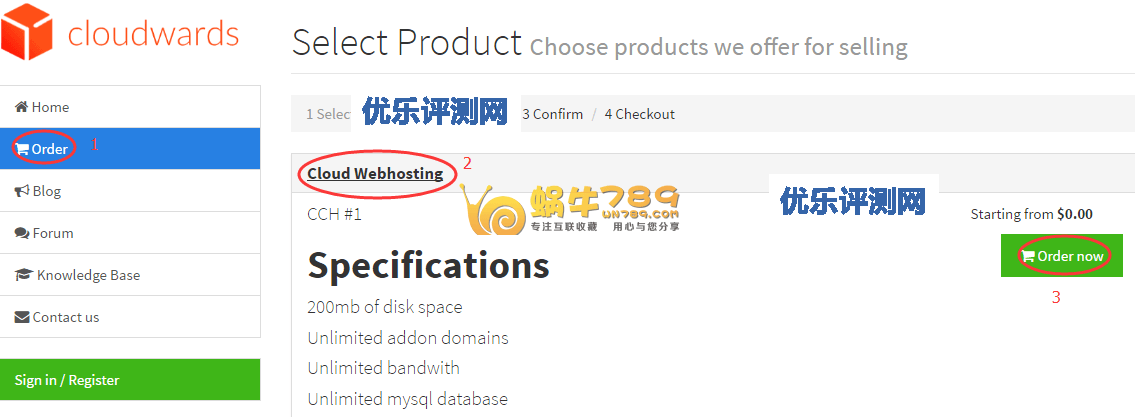Click the cart icon in Order now button
The image size is (1135, 417).
(1028, 256)
